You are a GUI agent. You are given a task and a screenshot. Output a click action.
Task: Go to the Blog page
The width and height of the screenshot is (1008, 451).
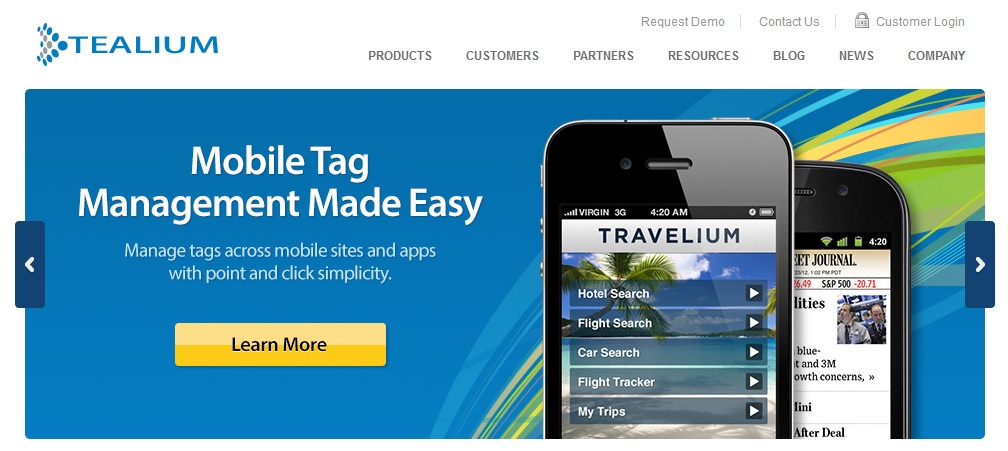click(789, 56)
